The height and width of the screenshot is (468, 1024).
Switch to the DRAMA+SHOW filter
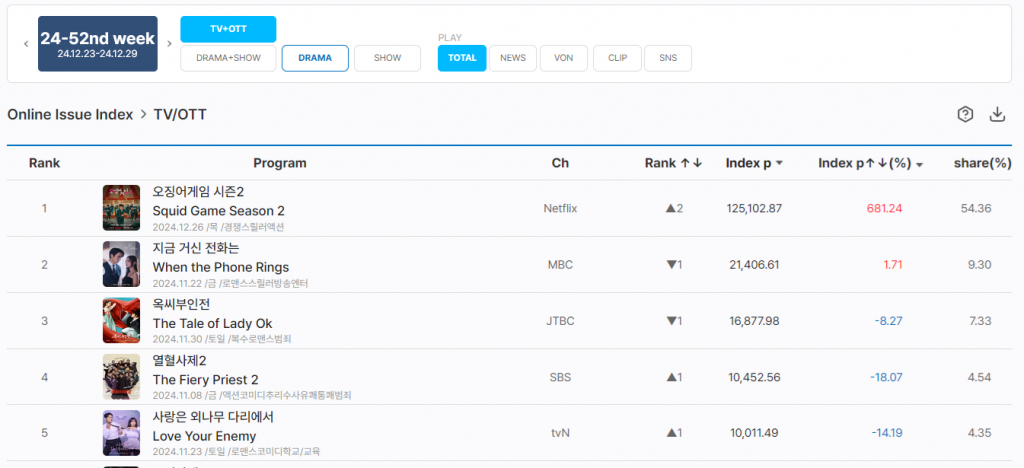click(x=228, y=58)
